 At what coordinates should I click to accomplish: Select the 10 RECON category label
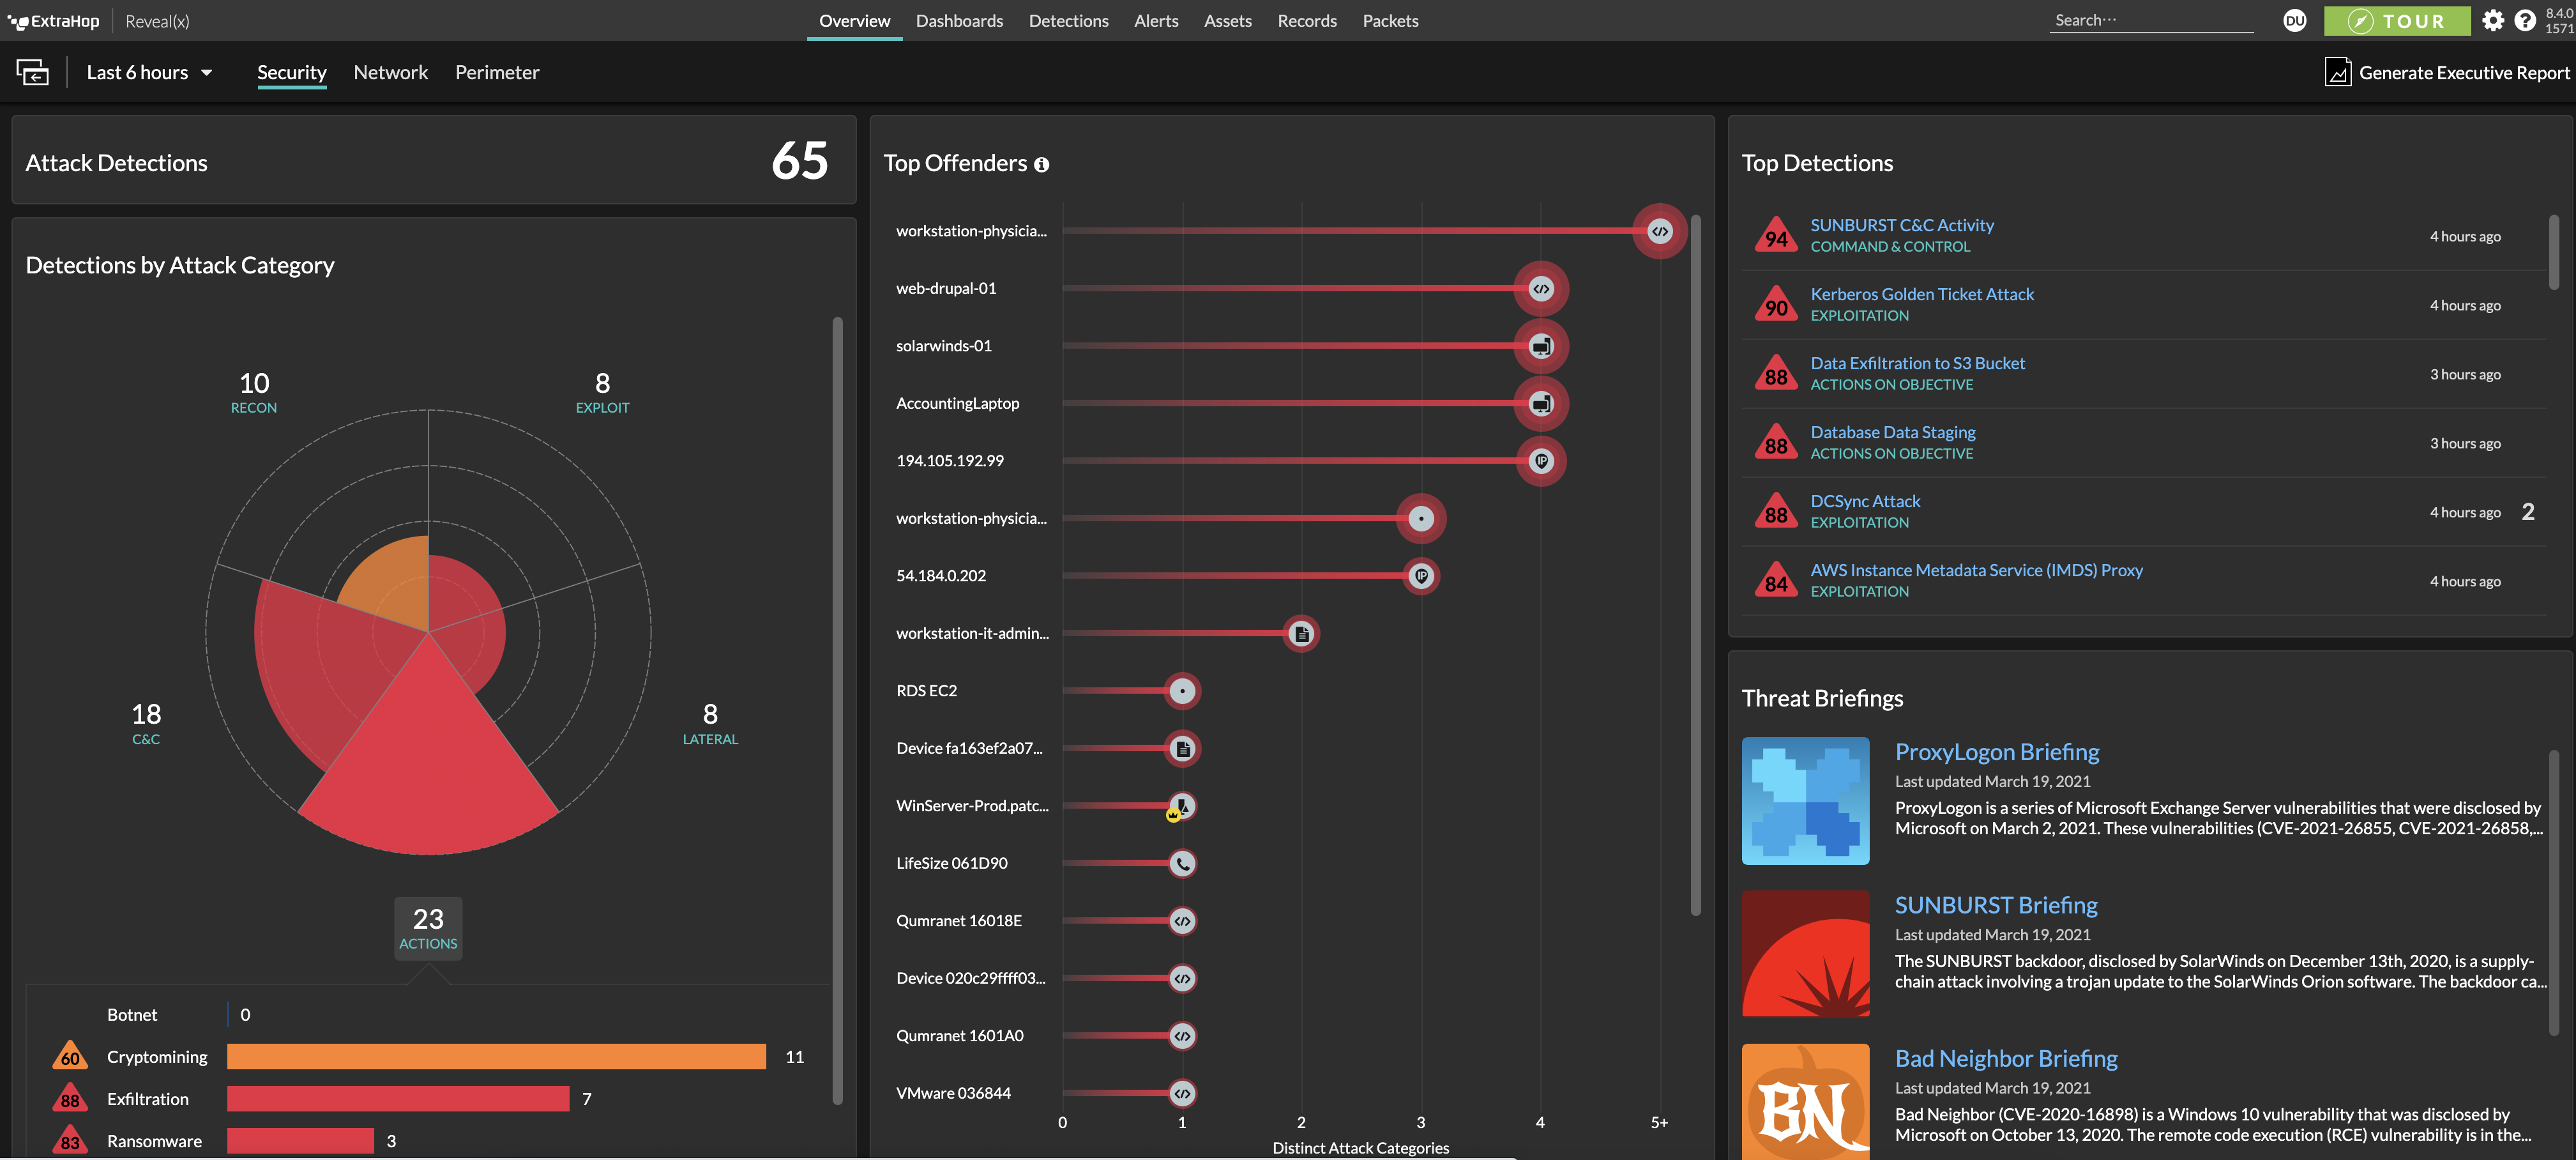254,393
